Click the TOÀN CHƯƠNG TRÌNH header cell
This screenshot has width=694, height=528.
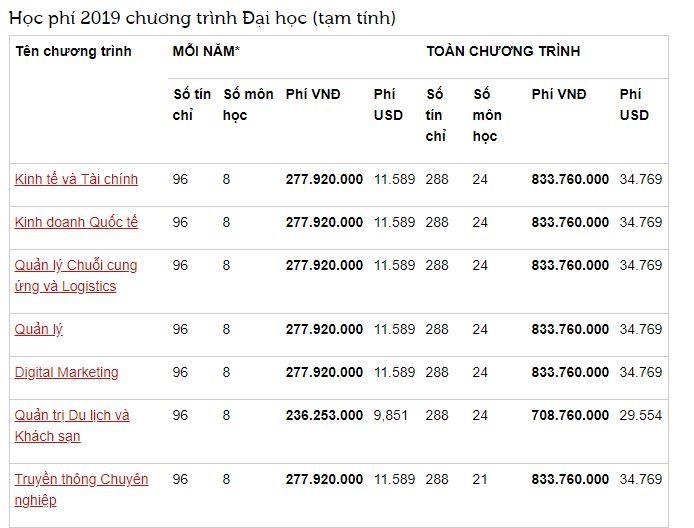coord(503,51)
